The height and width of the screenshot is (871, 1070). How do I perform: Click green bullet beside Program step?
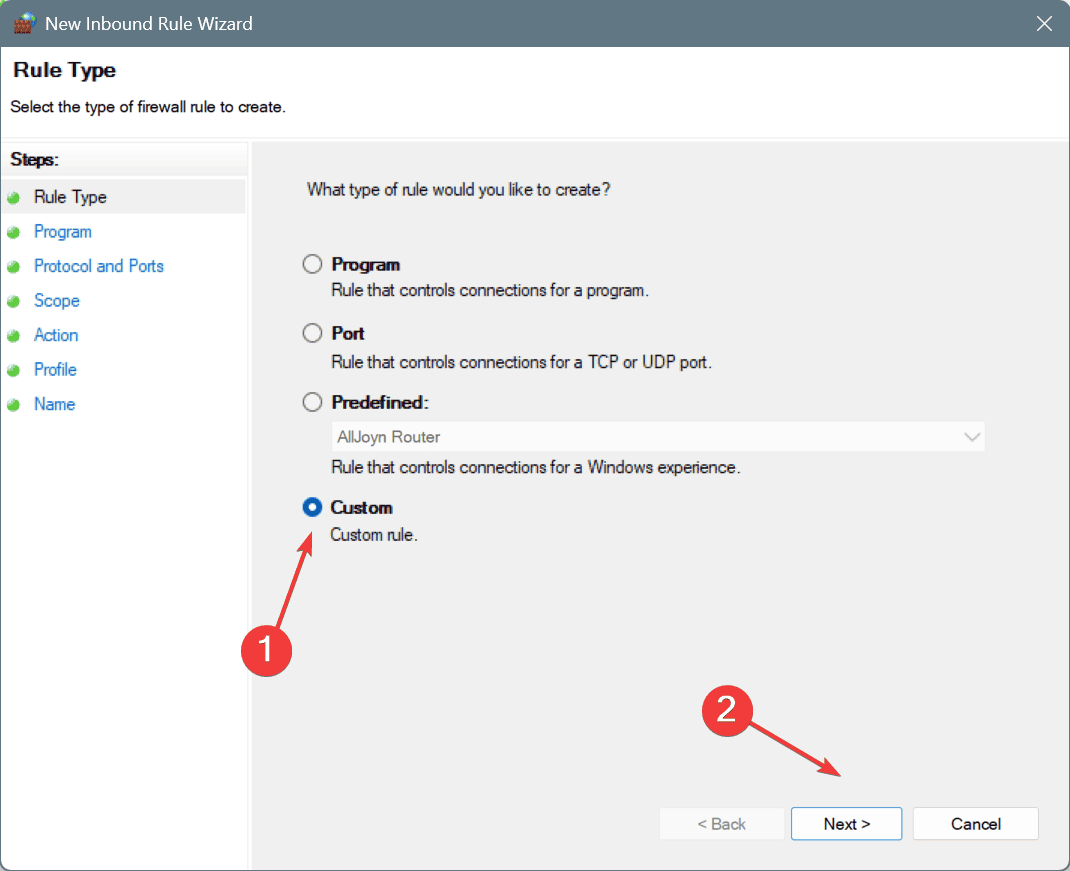click(x=14, y=233)
